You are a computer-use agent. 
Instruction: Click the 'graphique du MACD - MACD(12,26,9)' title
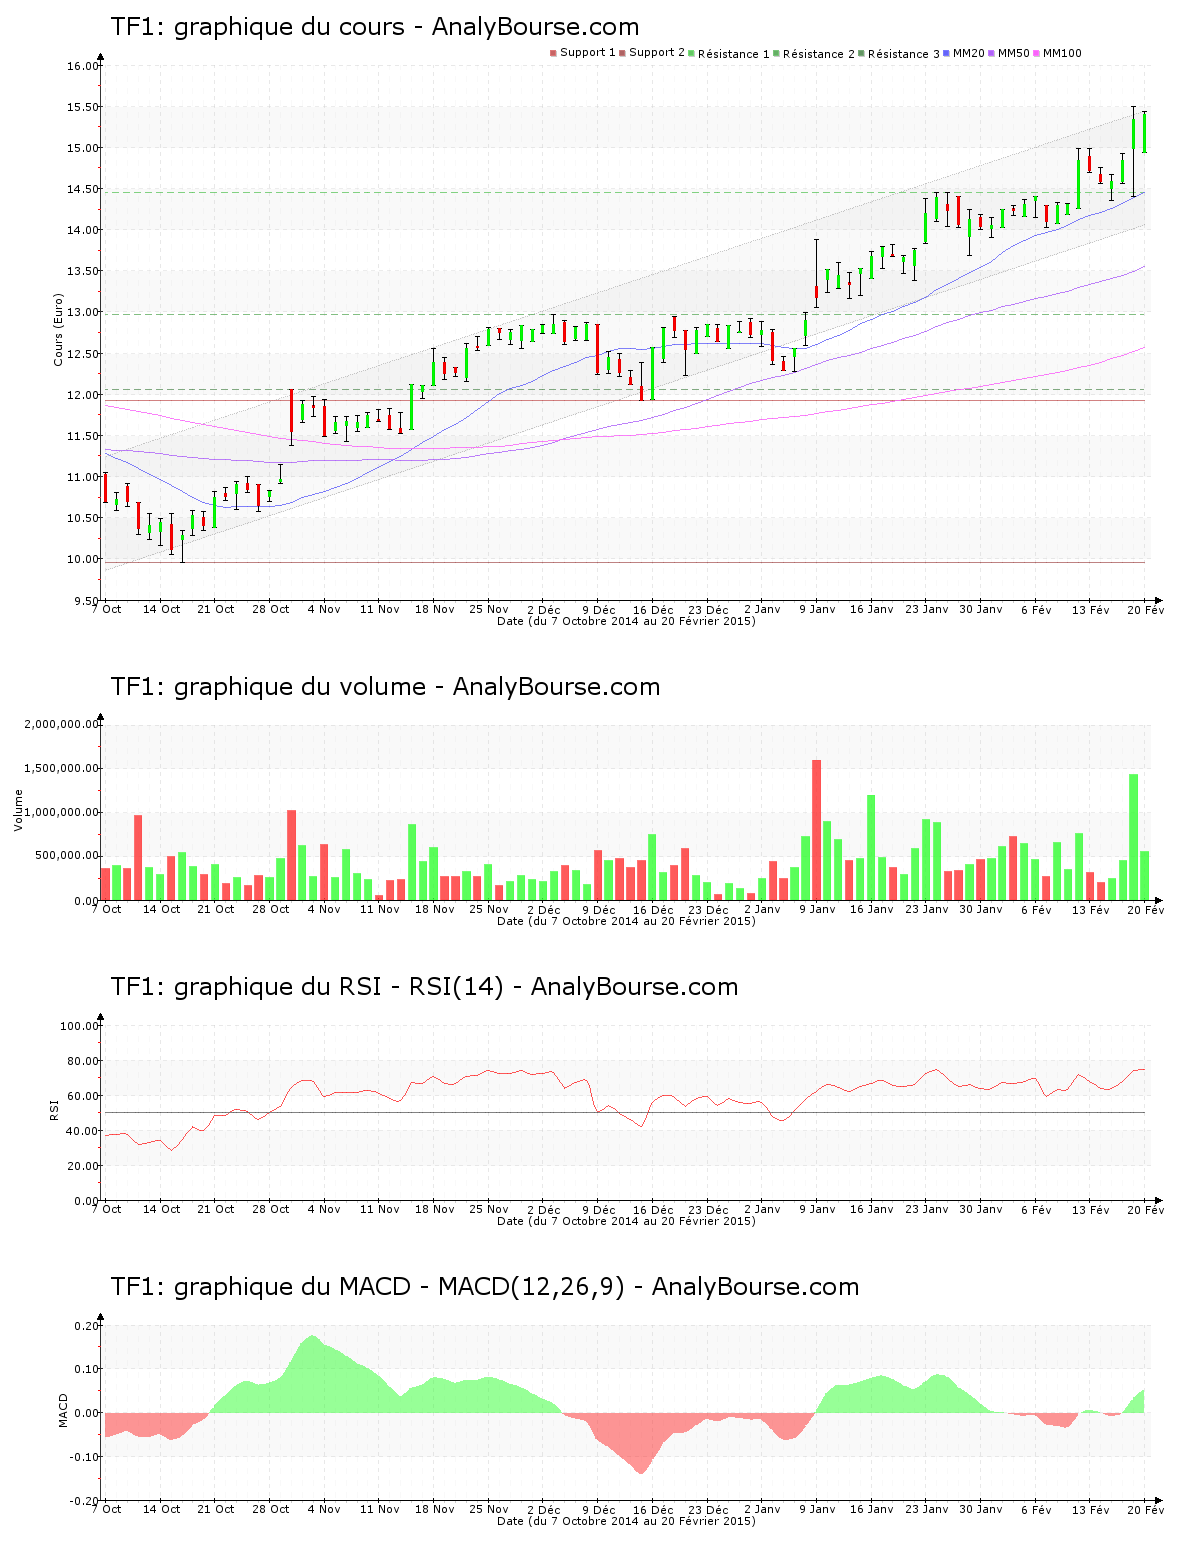[399, 1287]
